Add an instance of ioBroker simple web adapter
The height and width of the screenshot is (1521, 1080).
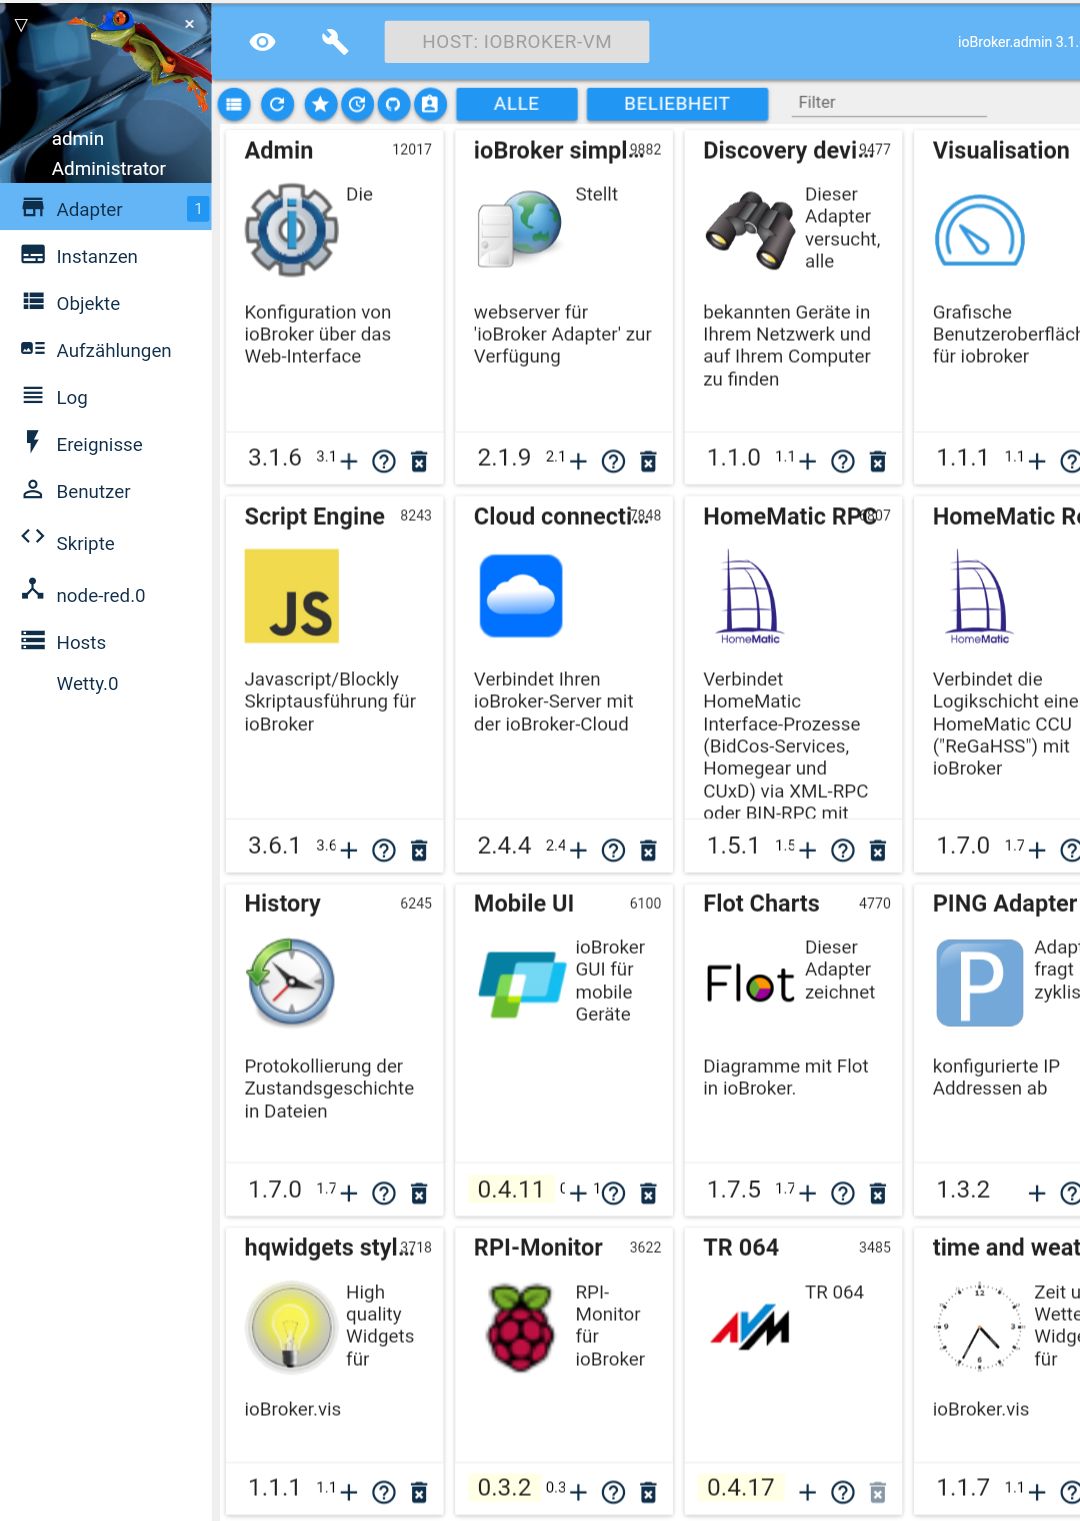[577, 461]
